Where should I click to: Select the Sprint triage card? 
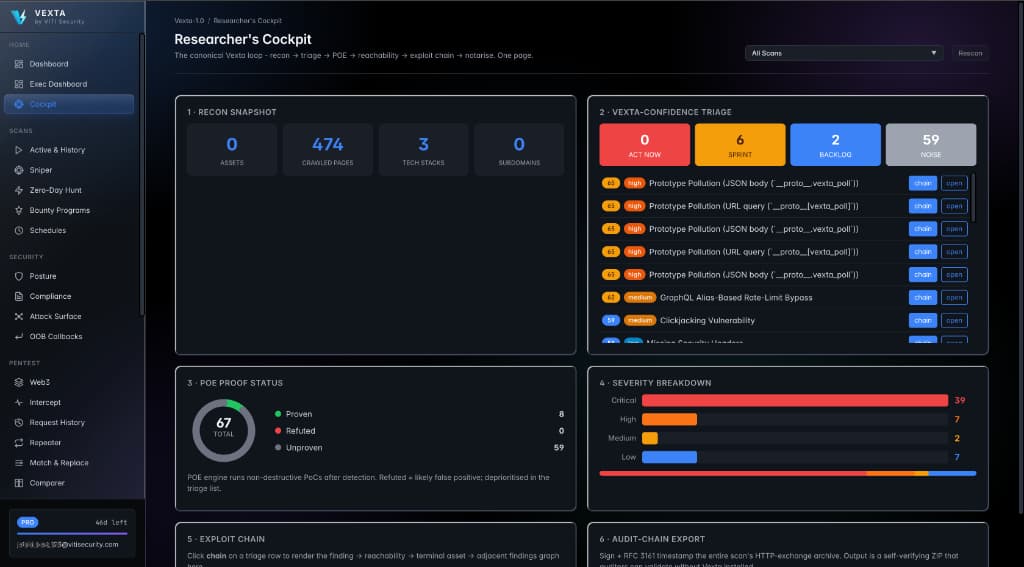click(x=740, y=144)
